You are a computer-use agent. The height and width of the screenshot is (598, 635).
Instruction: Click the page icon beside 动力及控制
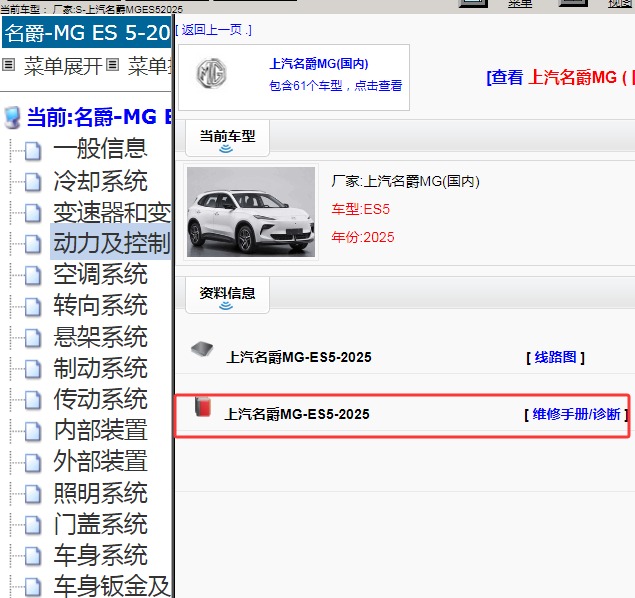33,245
